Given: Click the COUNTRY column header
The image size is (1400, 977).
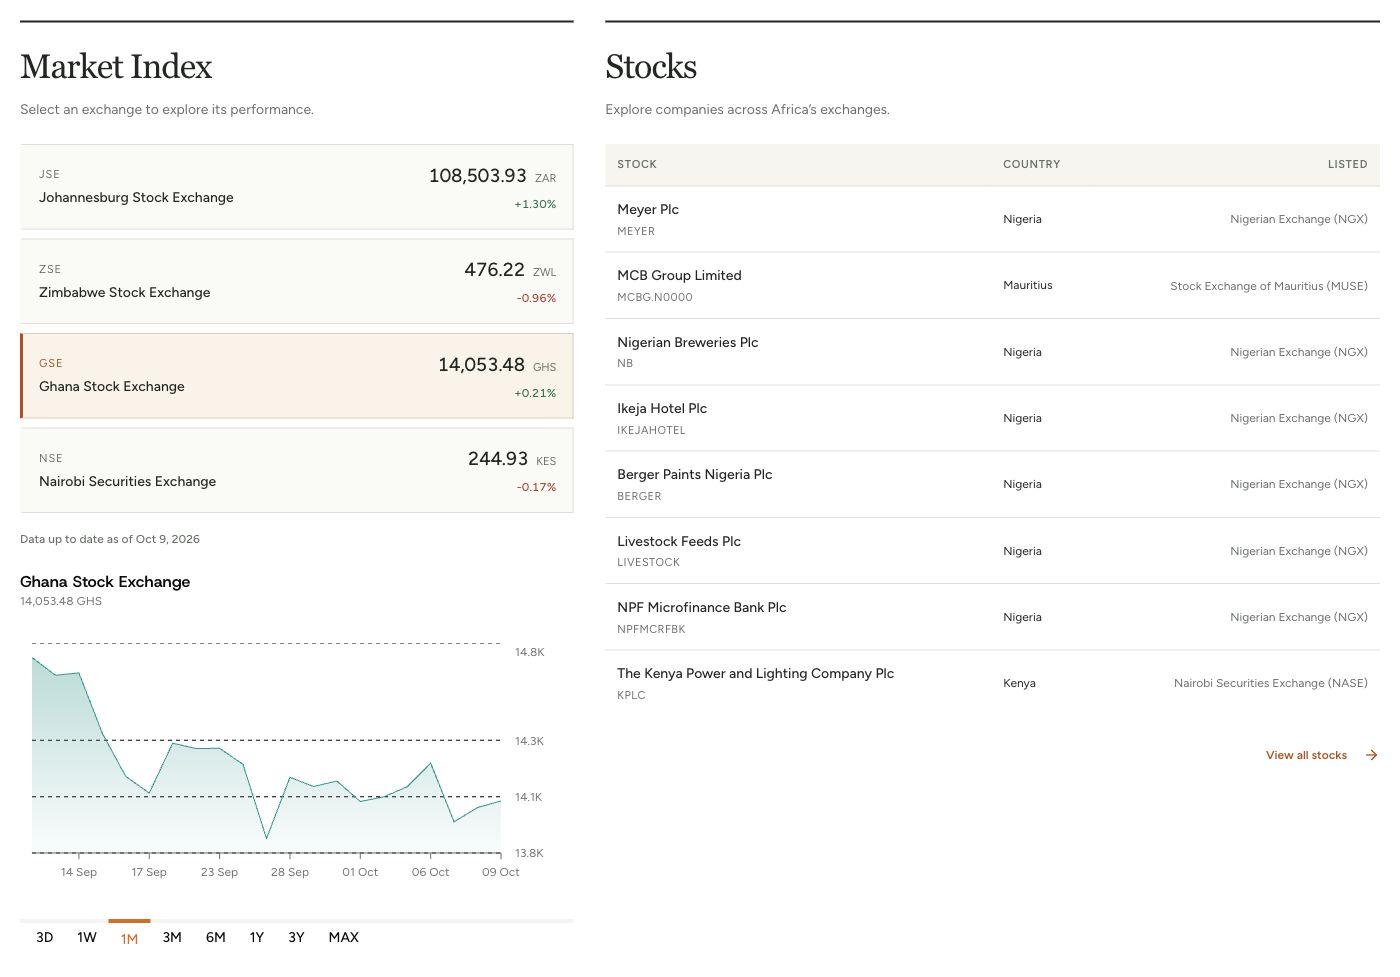Looking at the screenshot, I should pyautogui.click(x=1031, y=164).
